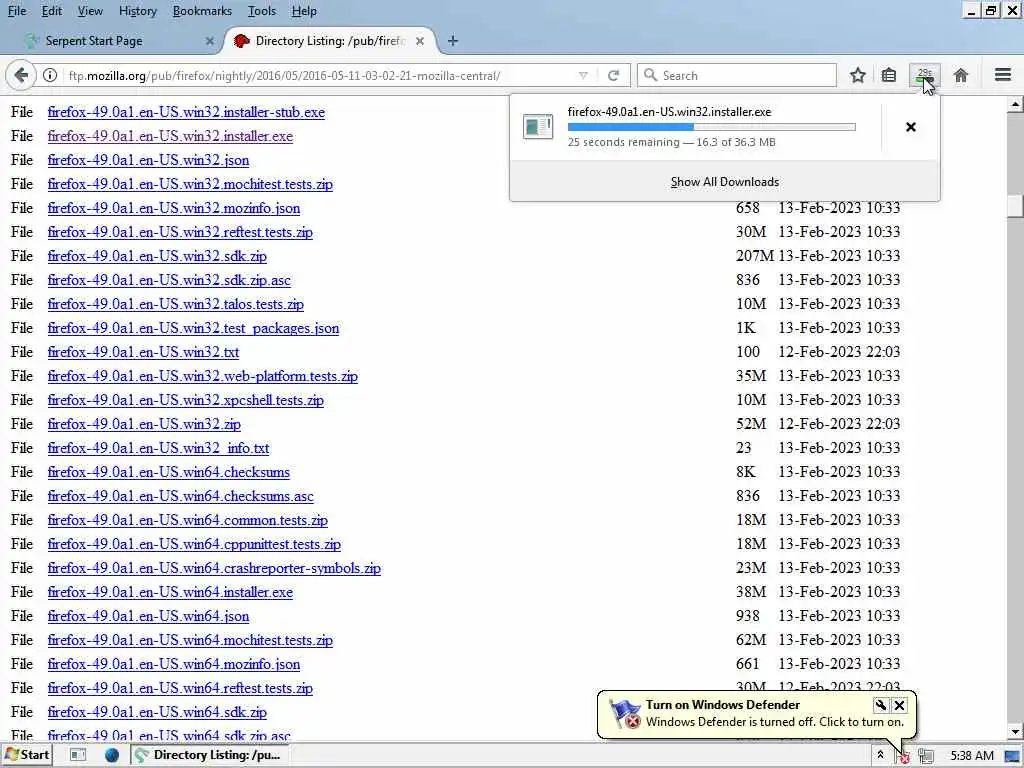Bookmark this page with the star icon
The height and width of the screenshot is (768, 1024).
[x=857, y=76]
